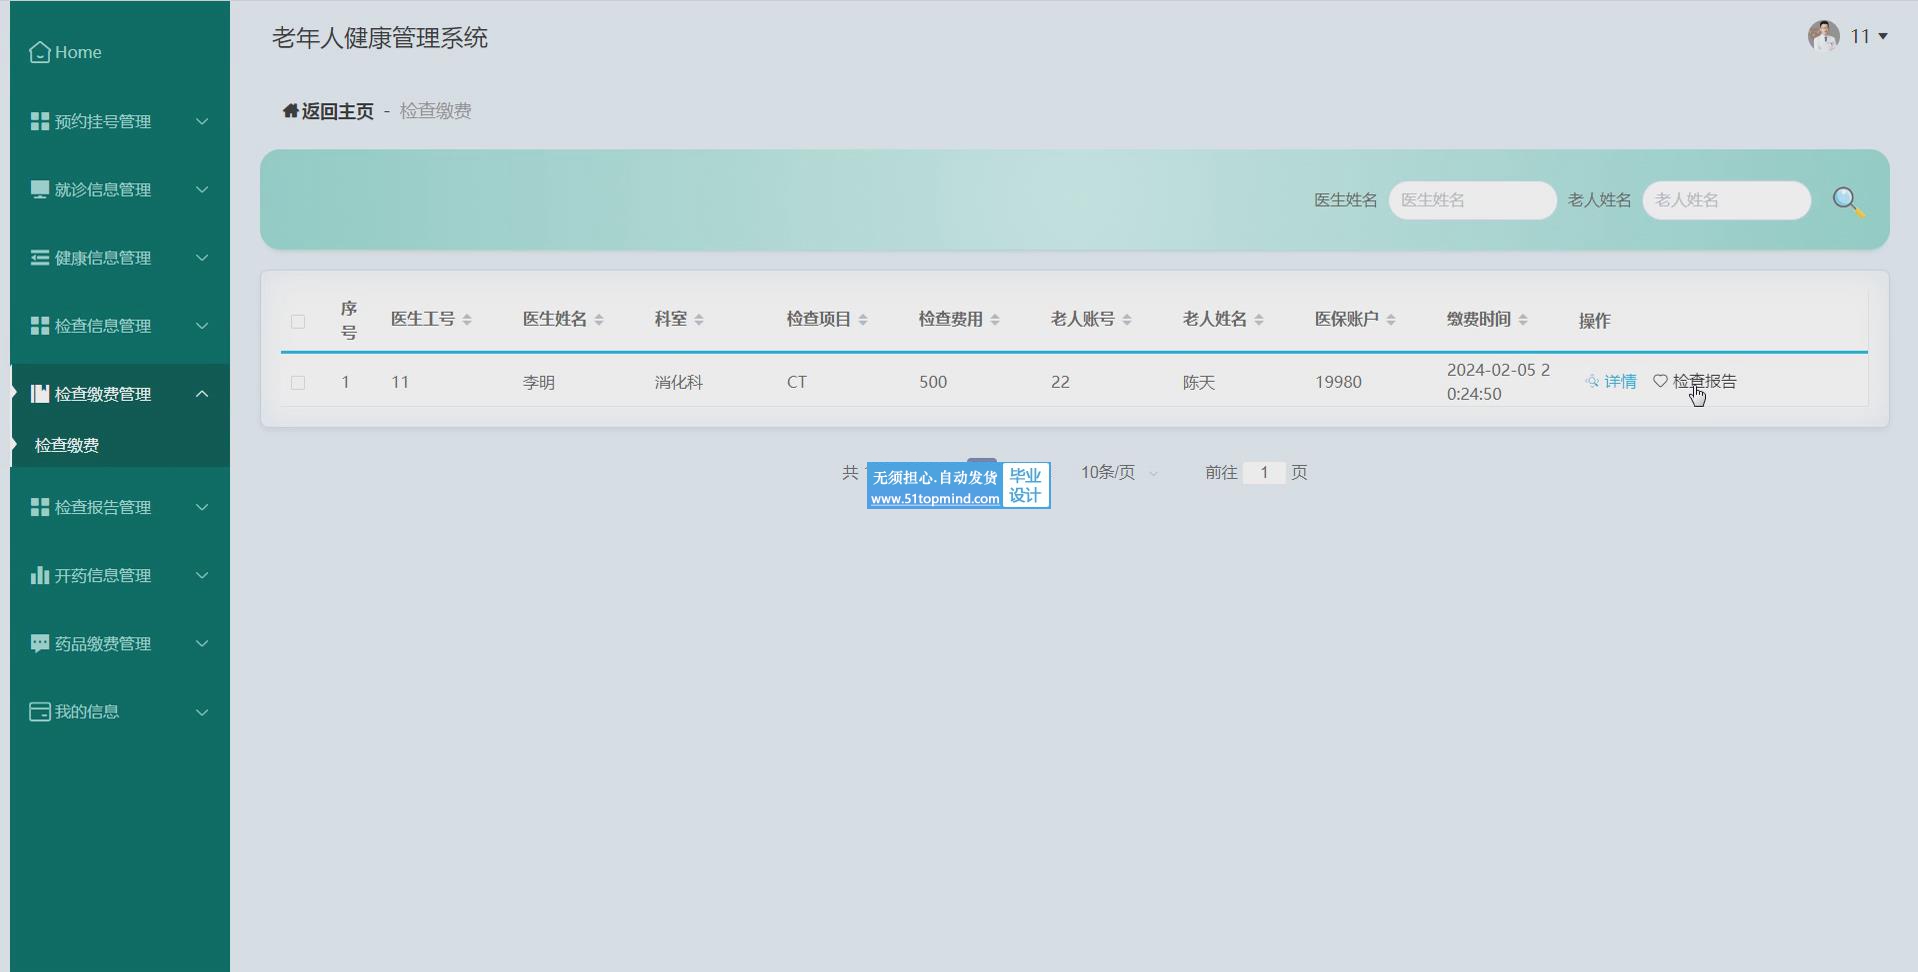Select the 检查缴费 submenu item
Screen dimensions: 1918x972
[67, 445]
